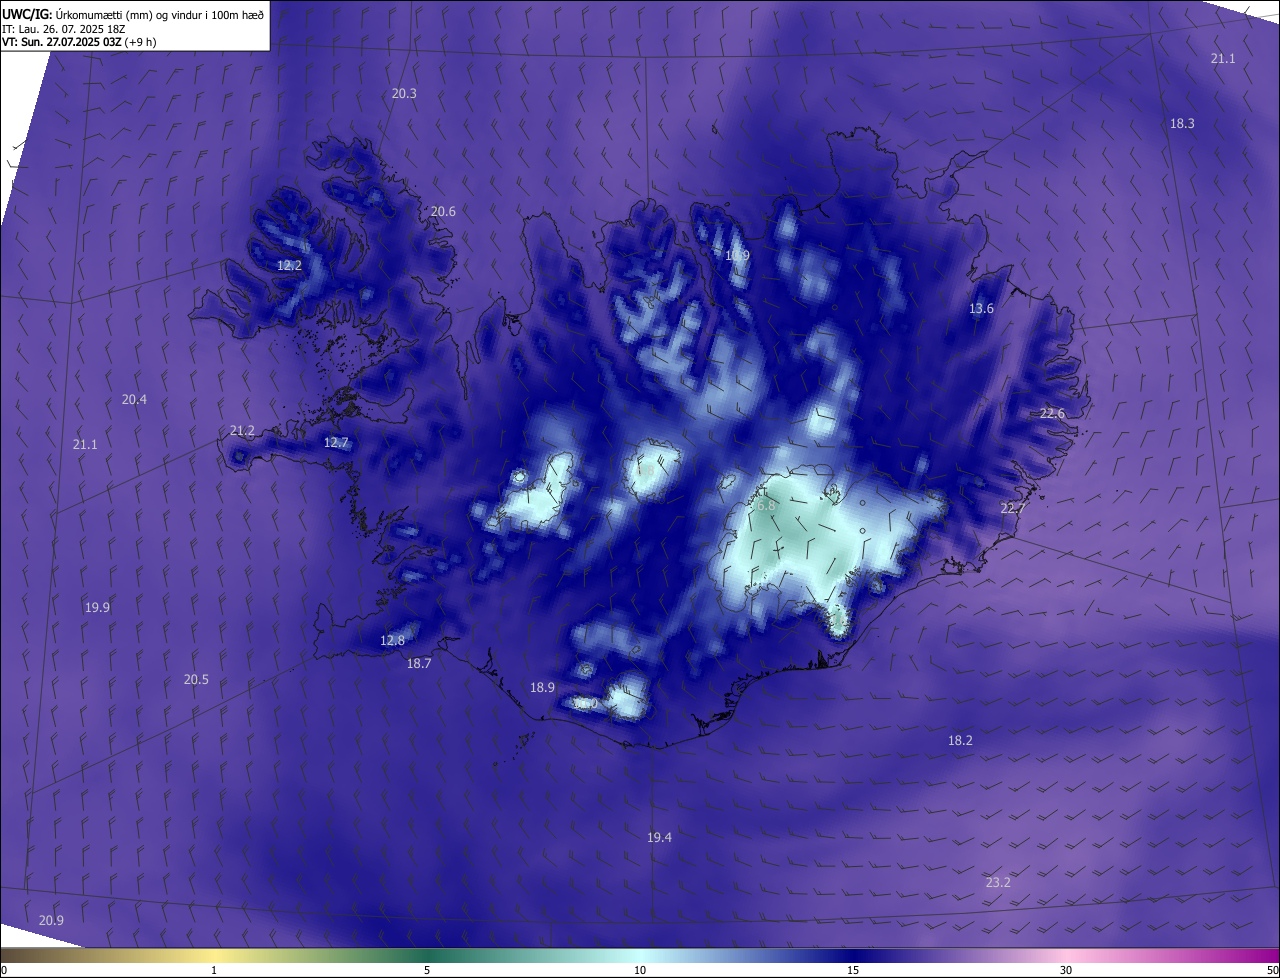
Task: Click the 19.9 value in southwest sea
Action: (97, 607)
